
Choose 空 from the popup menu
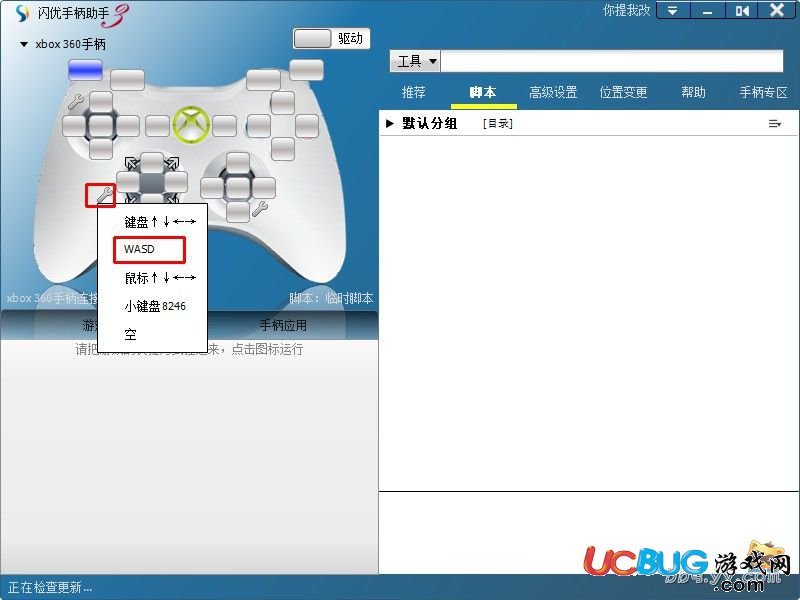[130, 335]
